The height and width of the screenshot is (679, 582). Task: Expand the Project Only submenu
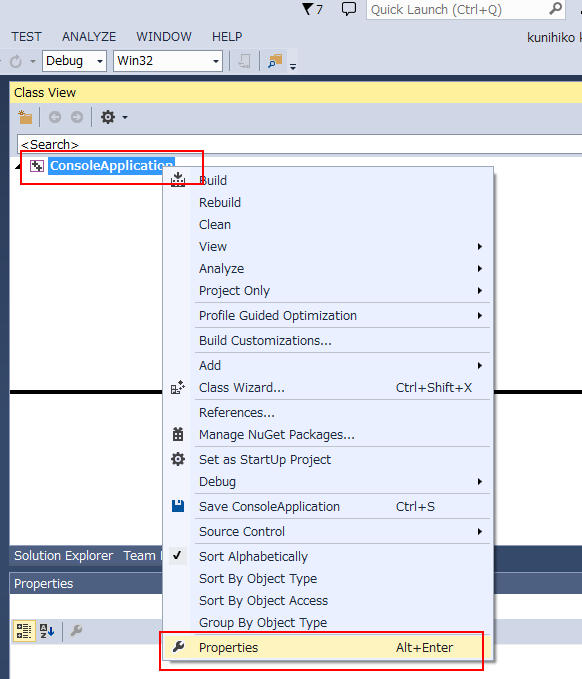[x=479, y=290]
